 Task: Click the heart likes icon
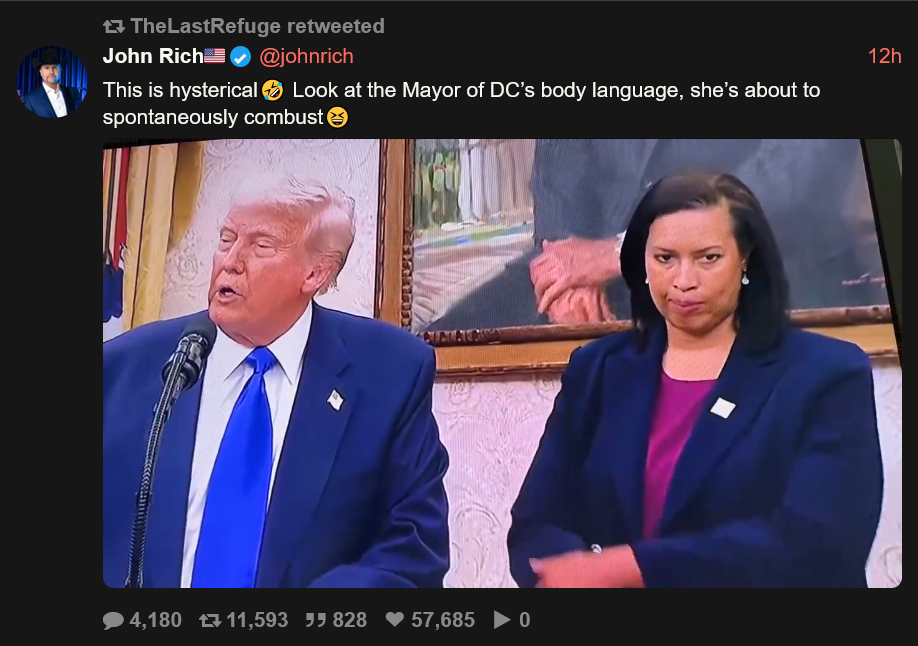[395, 620]
